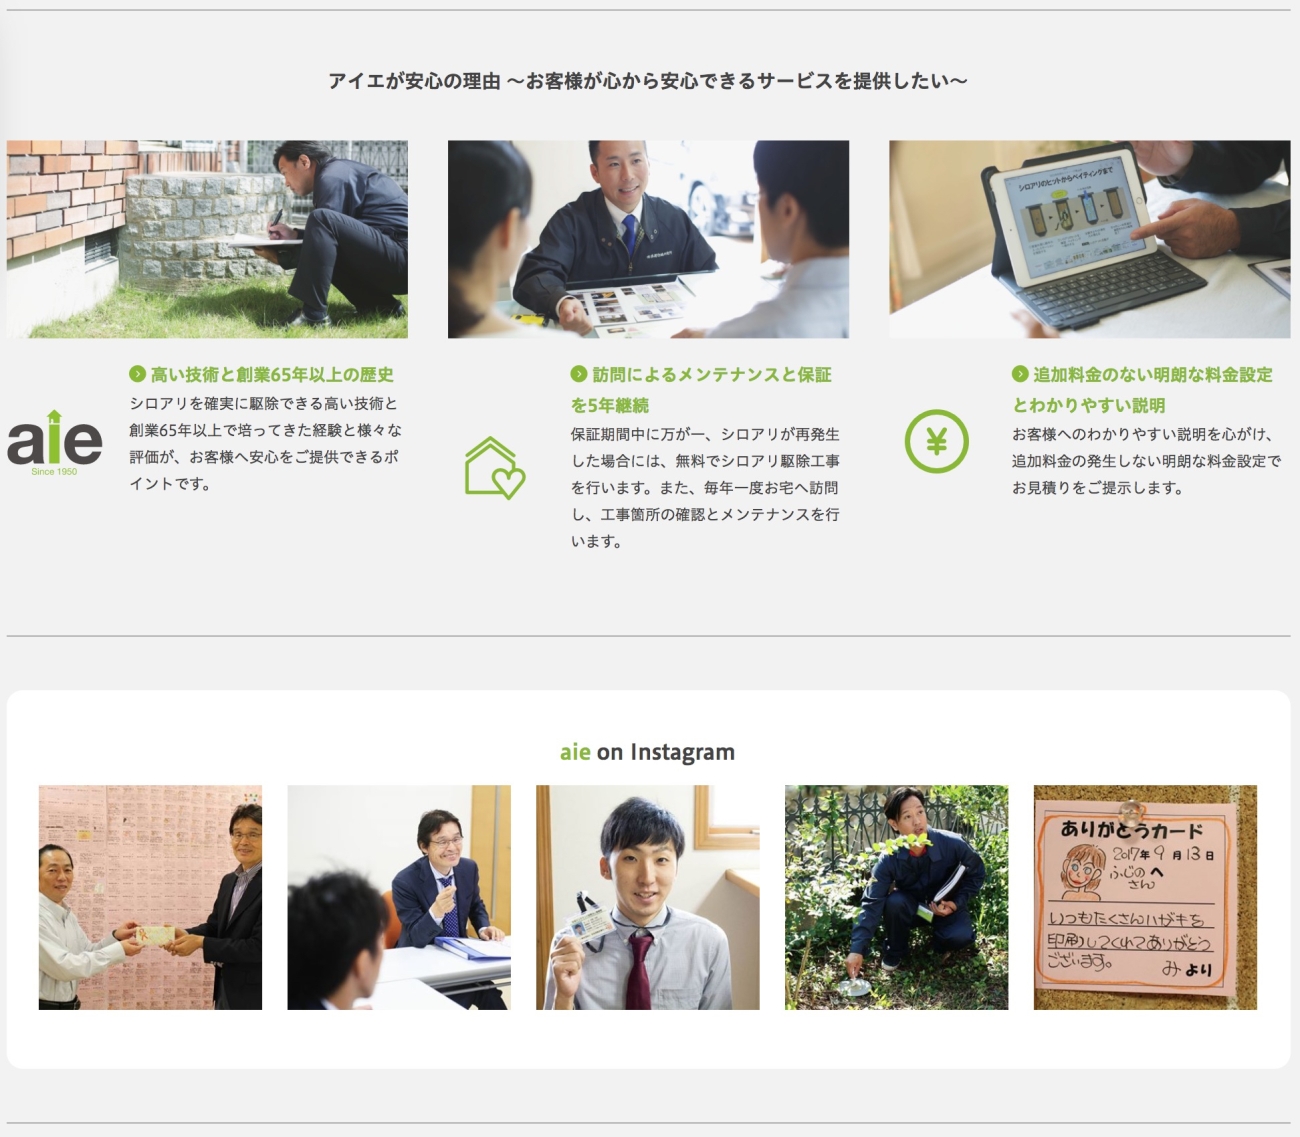Open the 訪問によるメンテナンスと保証を5年継続 link
Image resolution: width=1300 pixels, height=1137 pixels.
pos(701,390)
